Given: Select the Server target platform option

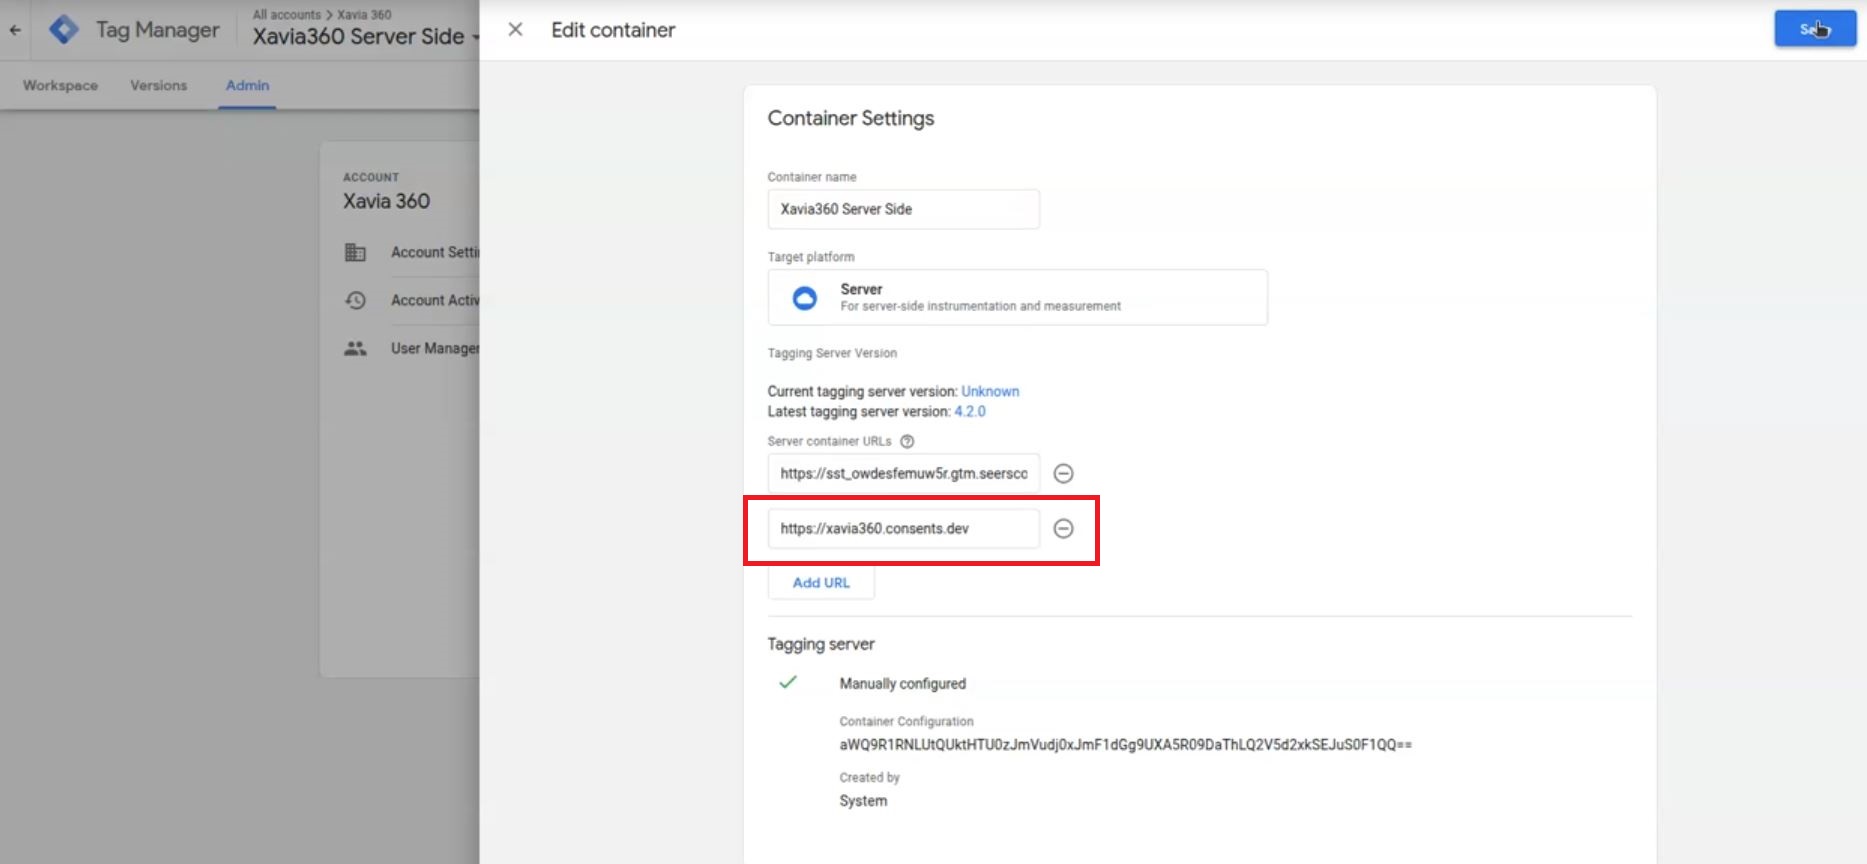Looking at the screenshot, I should (1017, 297).
